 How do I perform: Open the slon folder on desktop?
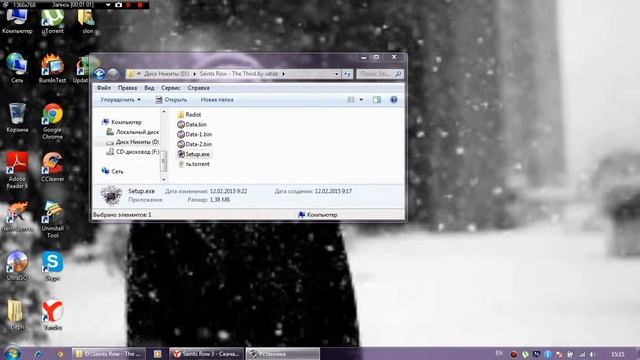pyautogui.click(x=87, y=21)
